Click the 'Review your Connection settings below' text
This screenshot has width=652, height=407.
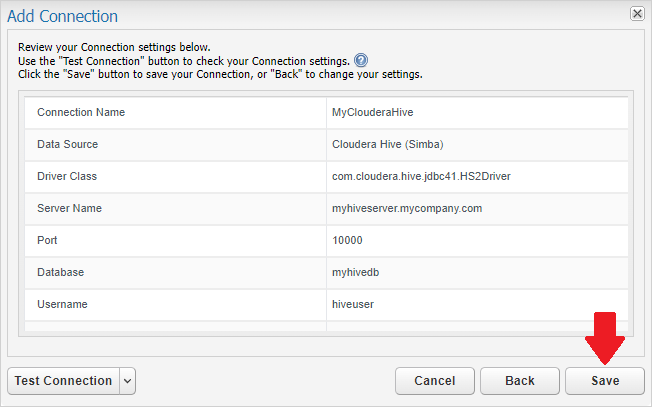(x=114, y=47)
